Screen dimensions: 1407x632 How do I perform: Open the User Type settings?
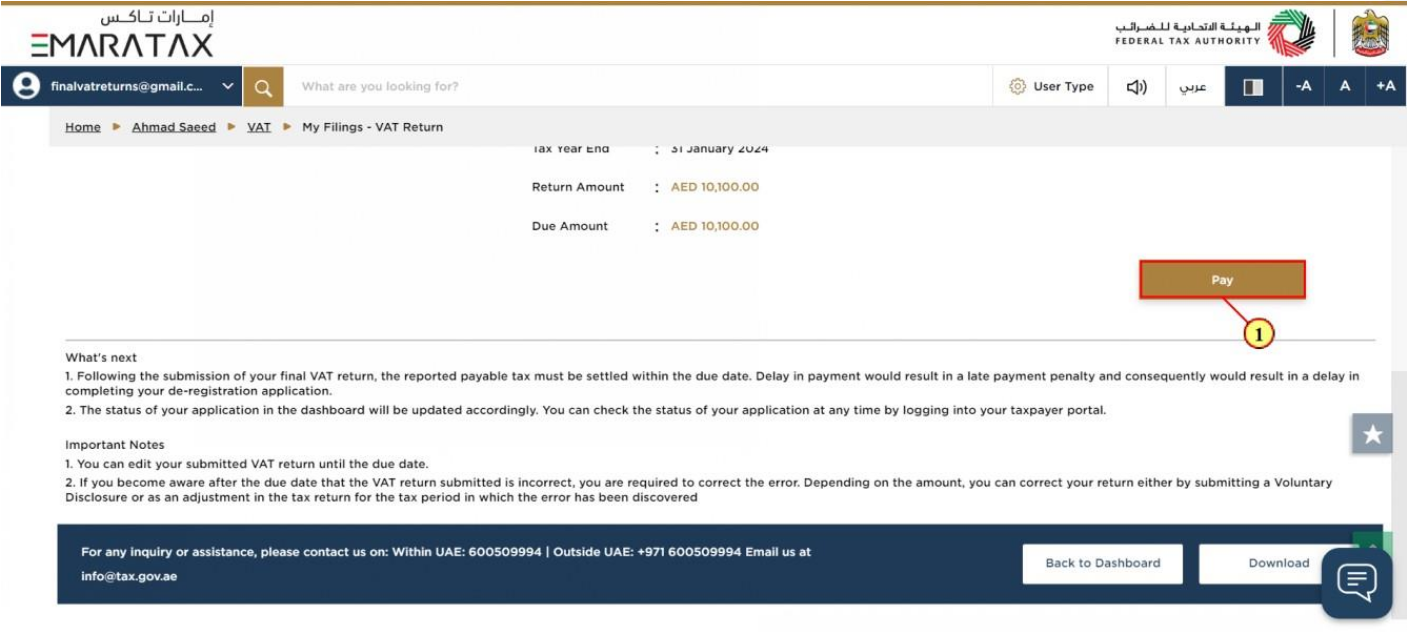pos(1051,87)
